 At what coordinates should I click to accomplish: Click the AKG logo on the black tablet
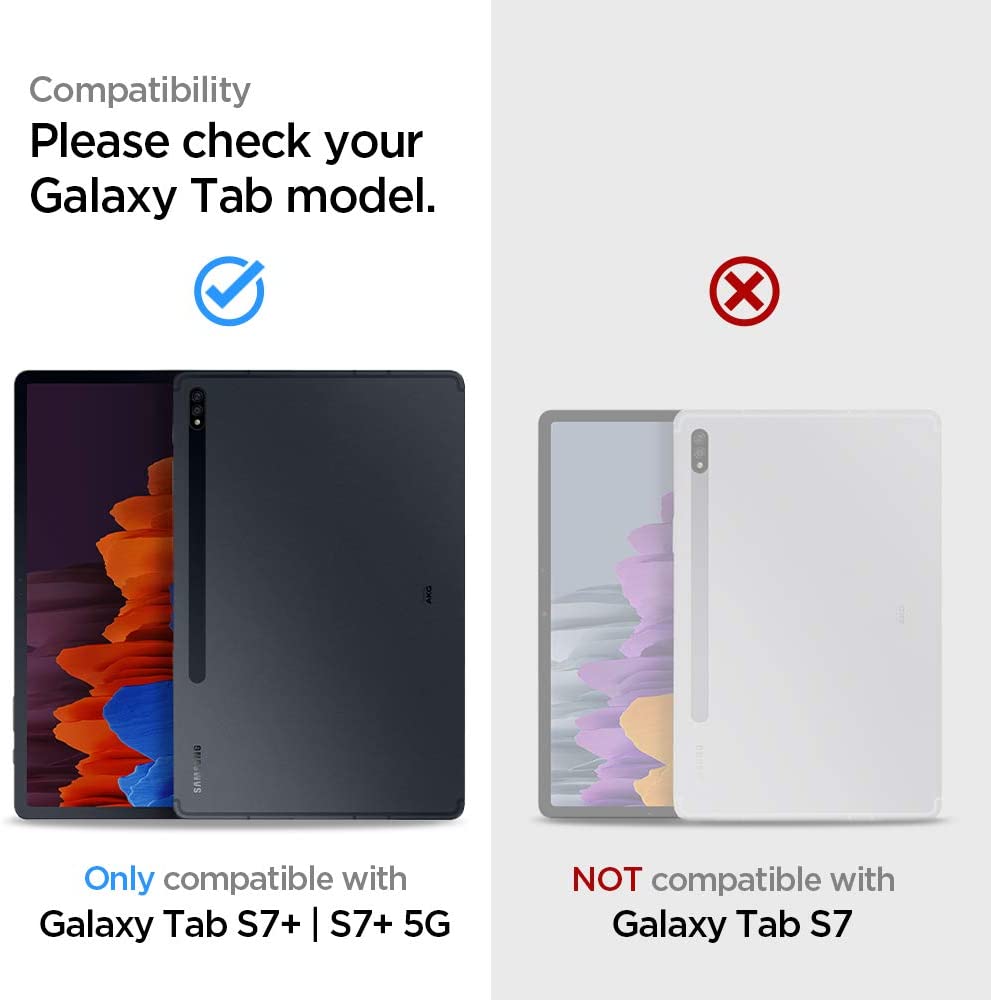(429, 594)
